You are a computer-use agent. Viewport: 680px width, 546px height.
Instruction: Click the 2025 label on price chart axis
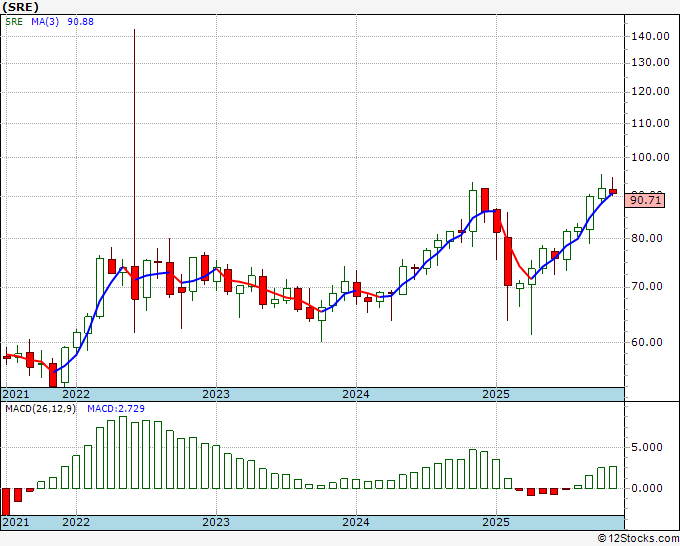click(x=496, y=394)
